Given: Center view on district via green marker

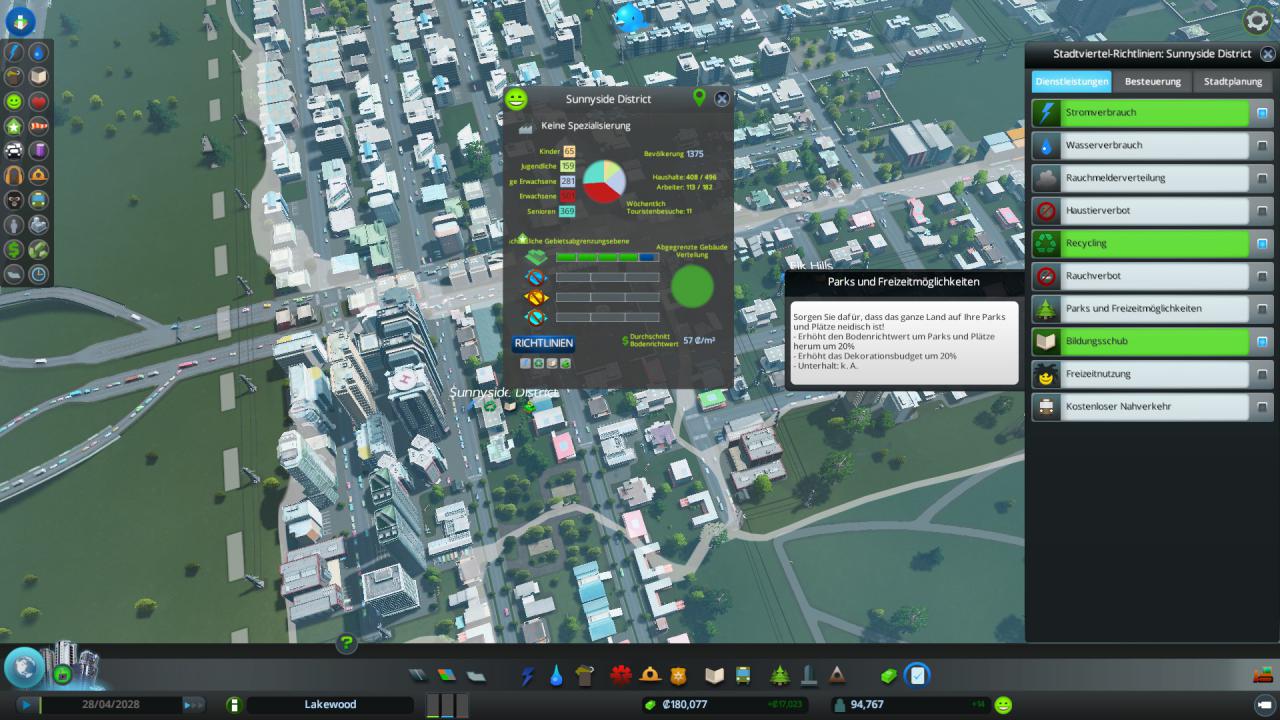Looking at the screenshot, I should 699,97.
